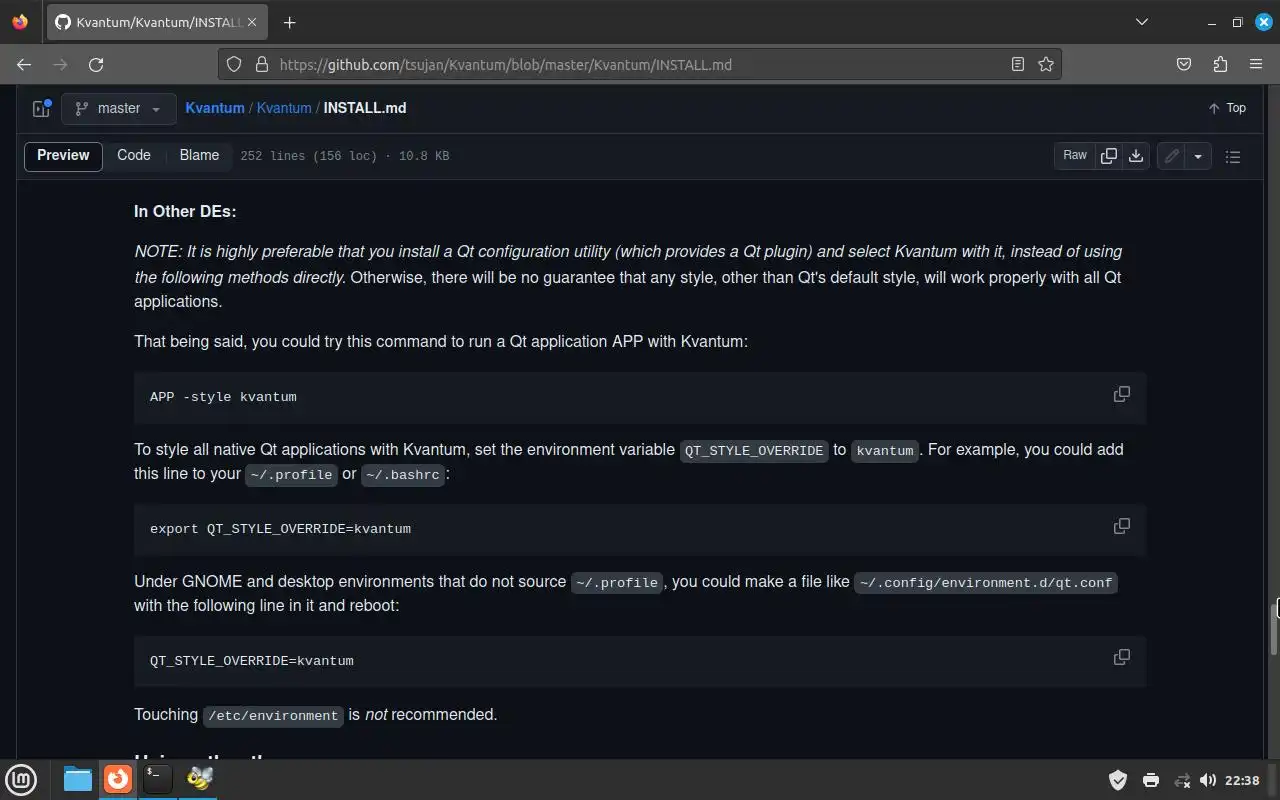Screen dimensions: 1280x800
Task: Open the Kvantum repository root breadcrumb
Action: [x=215, y=108]
